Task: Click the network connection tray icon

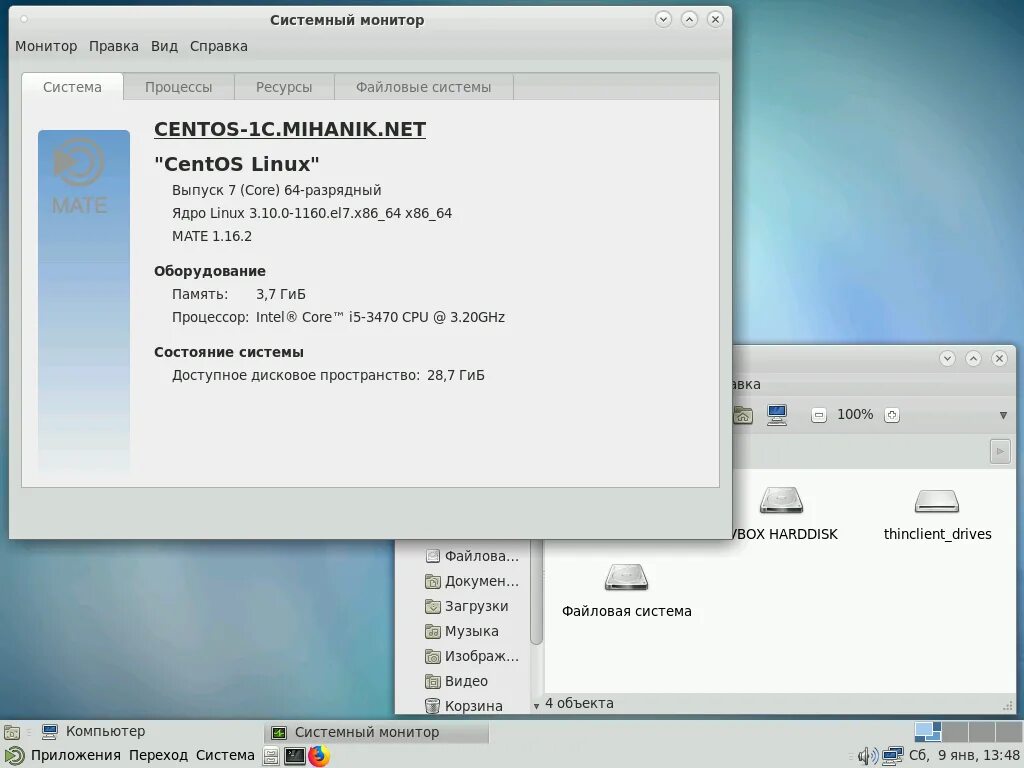Action: pyautogui.click(x=892, y=756)
